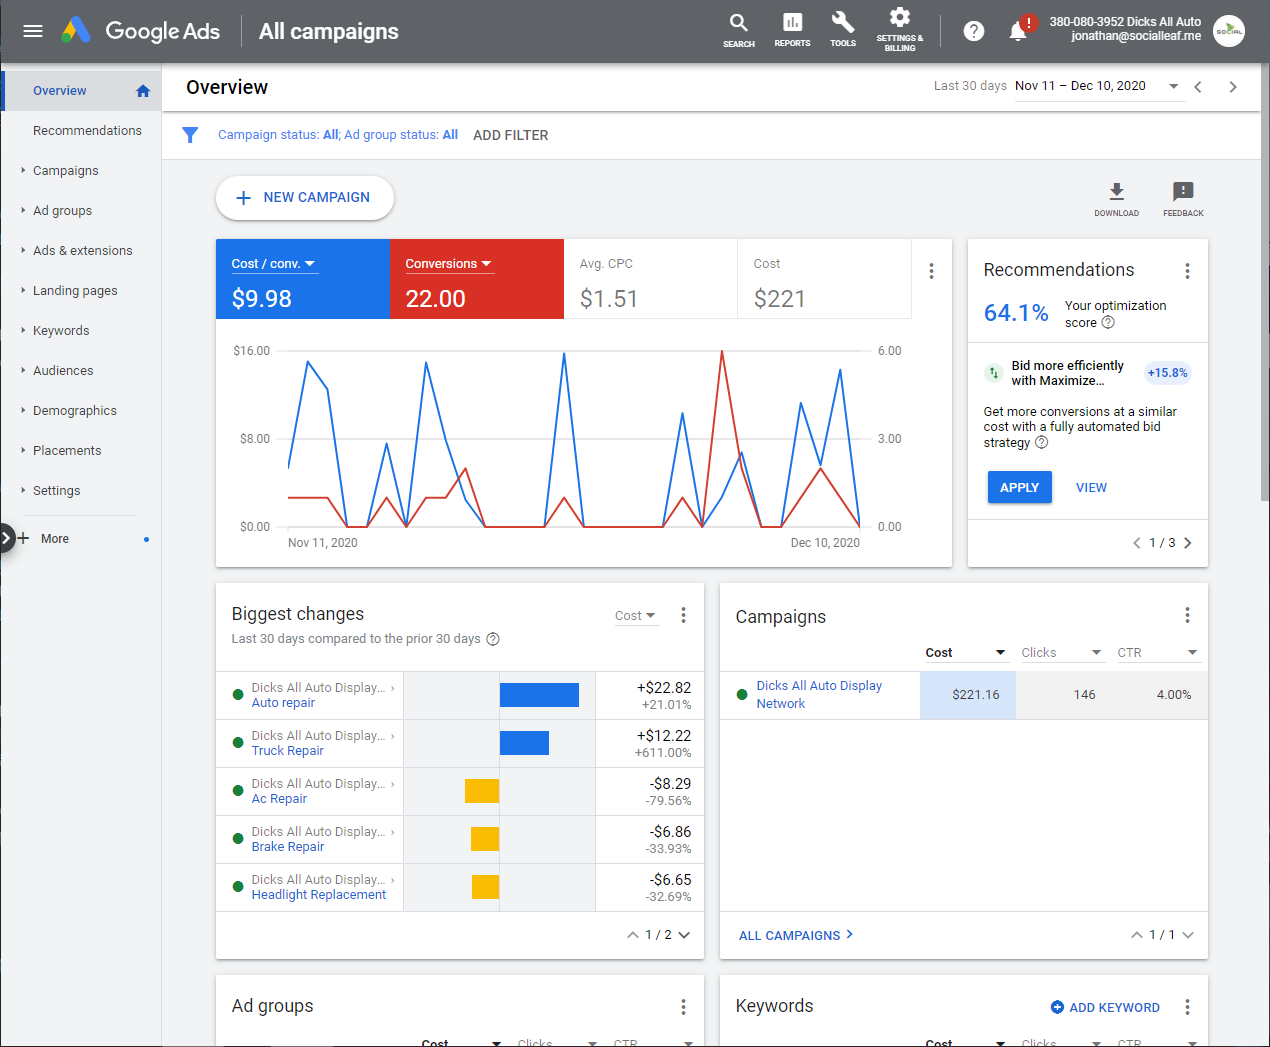Screen dimensions: 1270x1047
Task: Select Demographics in sidebar
Action: click(75, 411)
